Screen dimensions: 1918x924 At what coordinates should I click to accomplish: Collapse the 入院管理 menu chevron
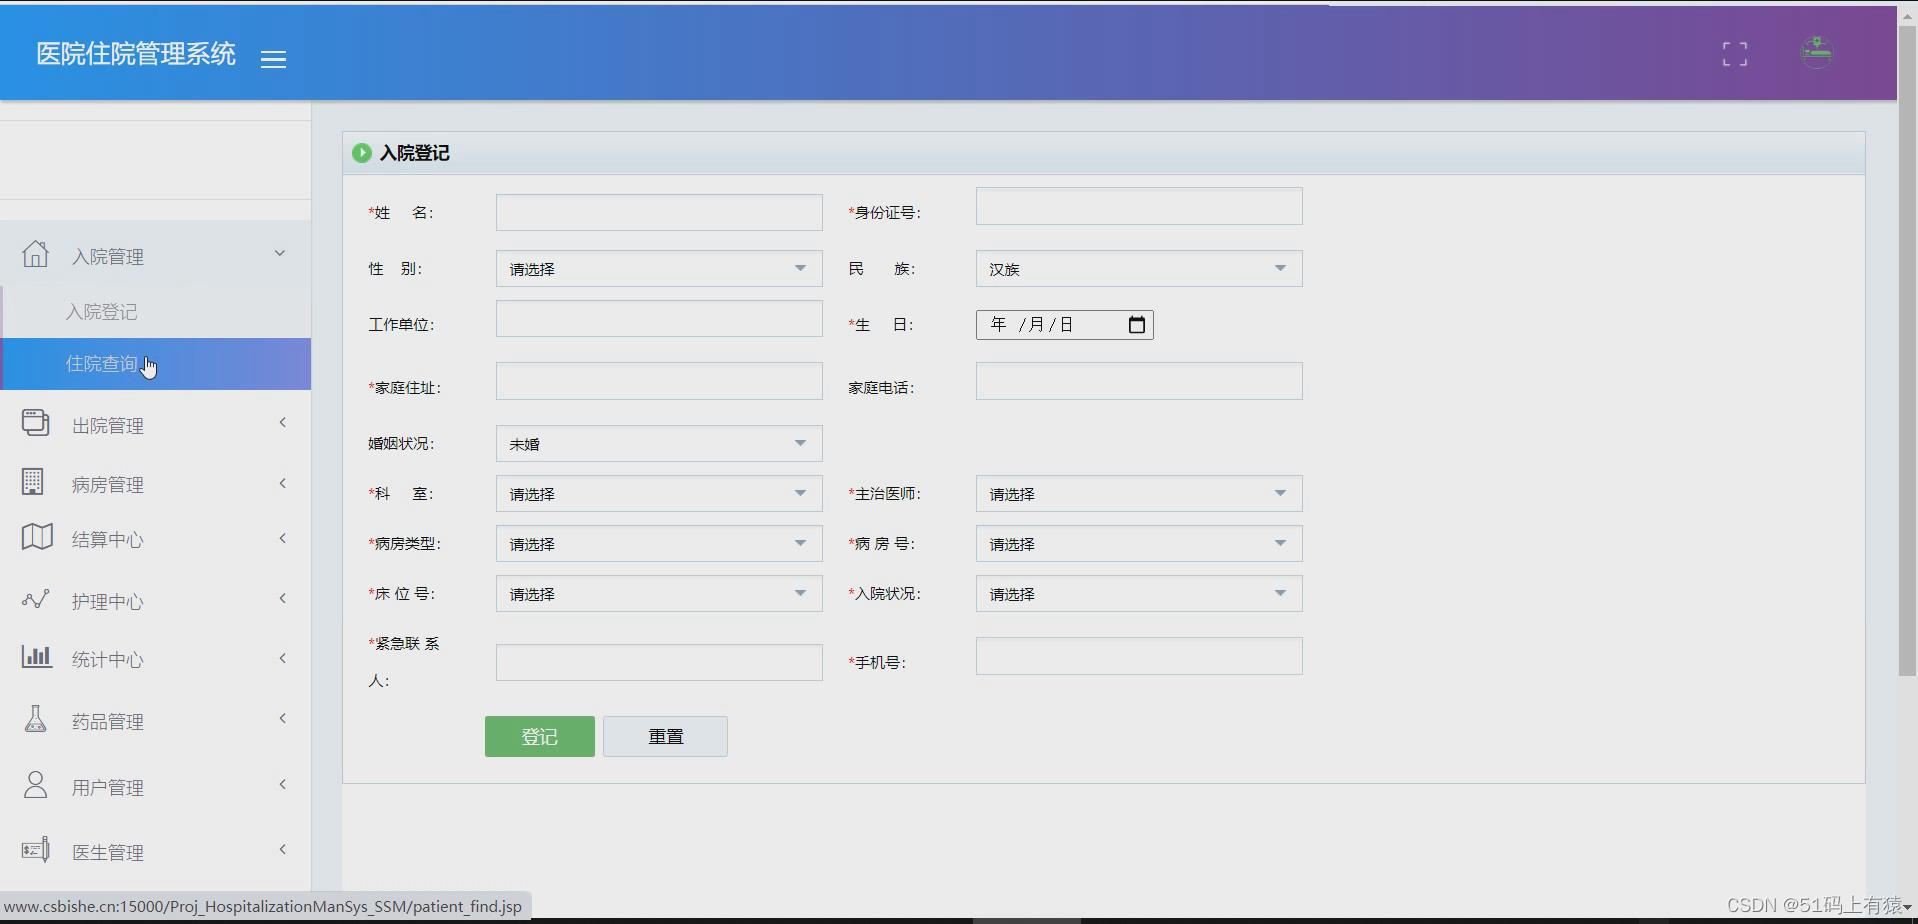pos(280,253)
